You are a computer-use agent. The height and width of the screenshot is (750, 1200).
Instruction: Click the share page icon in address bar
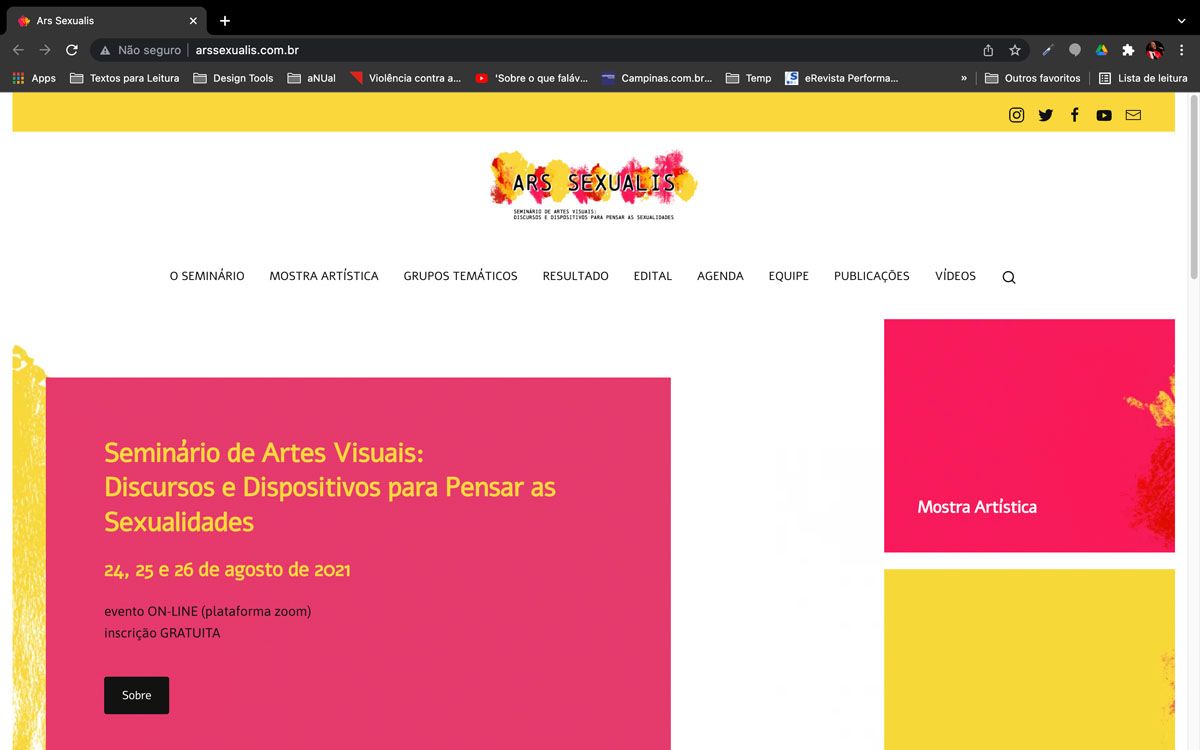click(988, 50)
